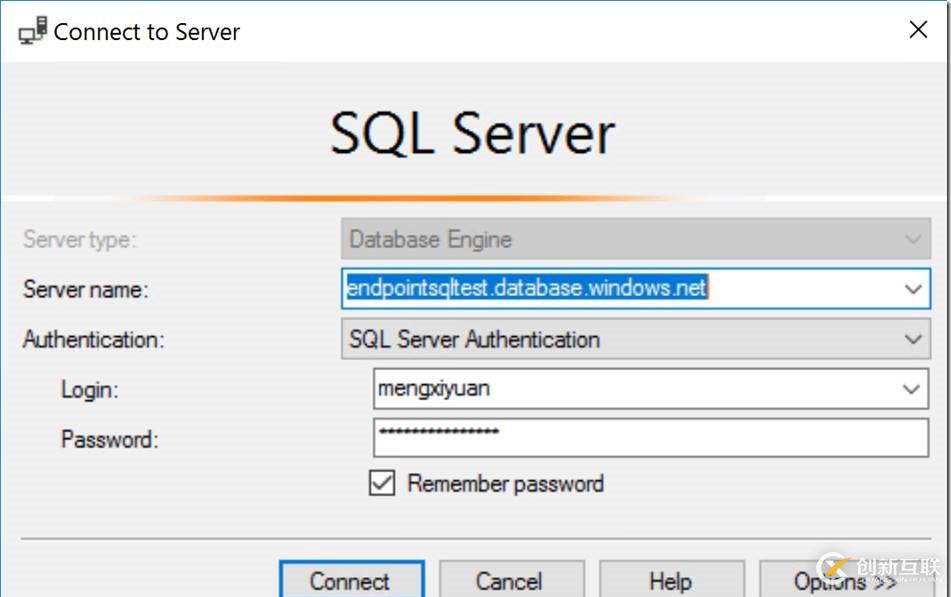The height and width of the screenshot is (597, 951).
Task: Click the SQL Server heading text
Action: click(x=472, y=133)
